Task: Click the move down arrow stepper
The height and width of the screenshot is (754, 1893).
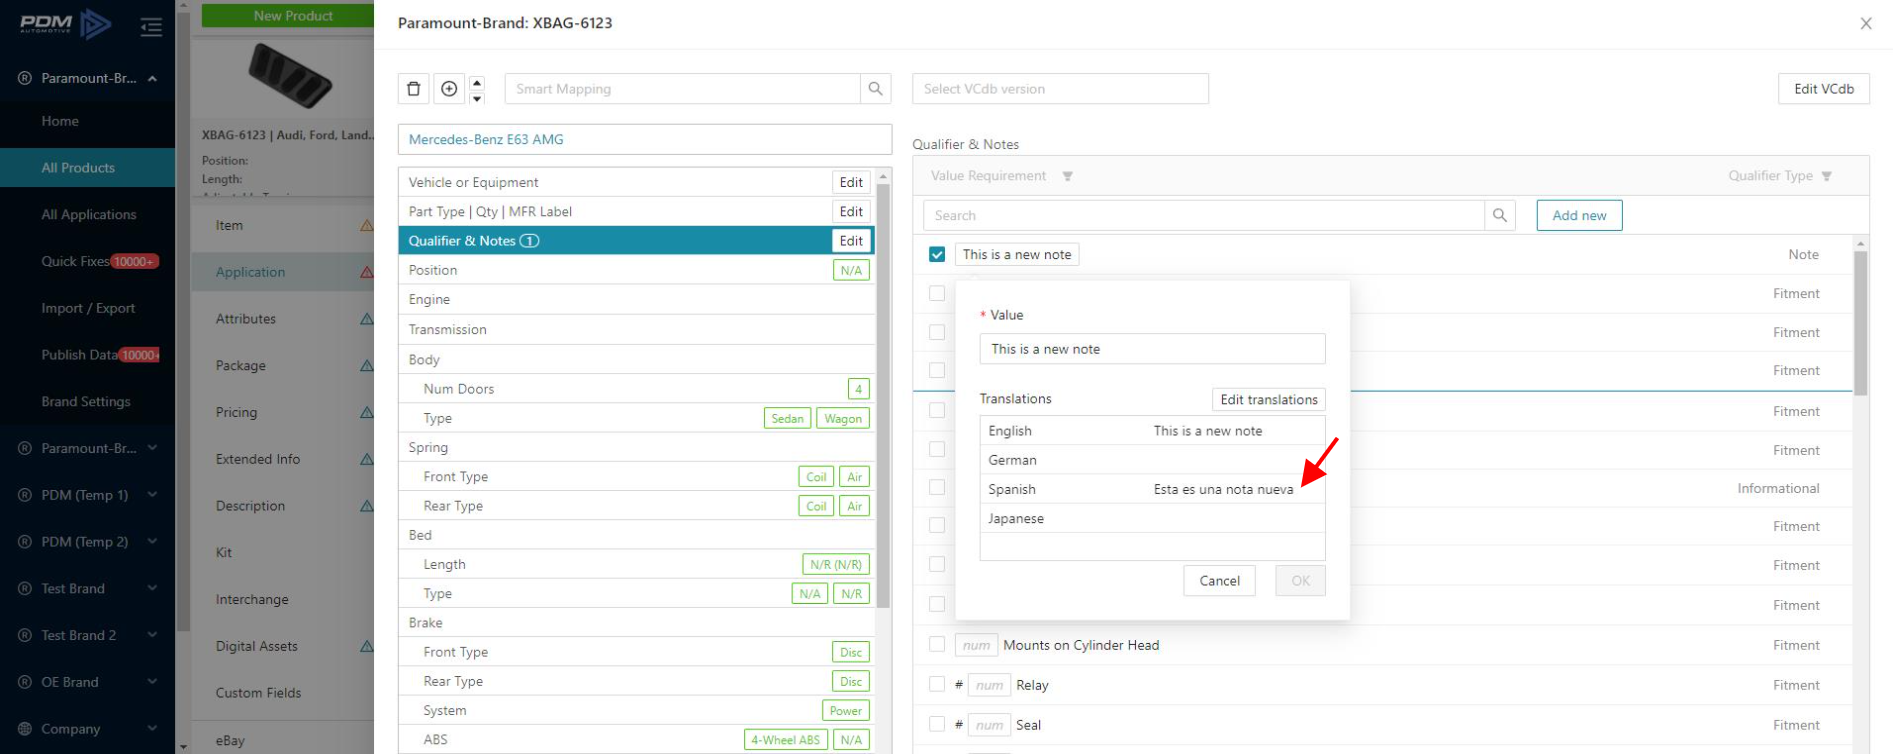Action: [477, 98]
